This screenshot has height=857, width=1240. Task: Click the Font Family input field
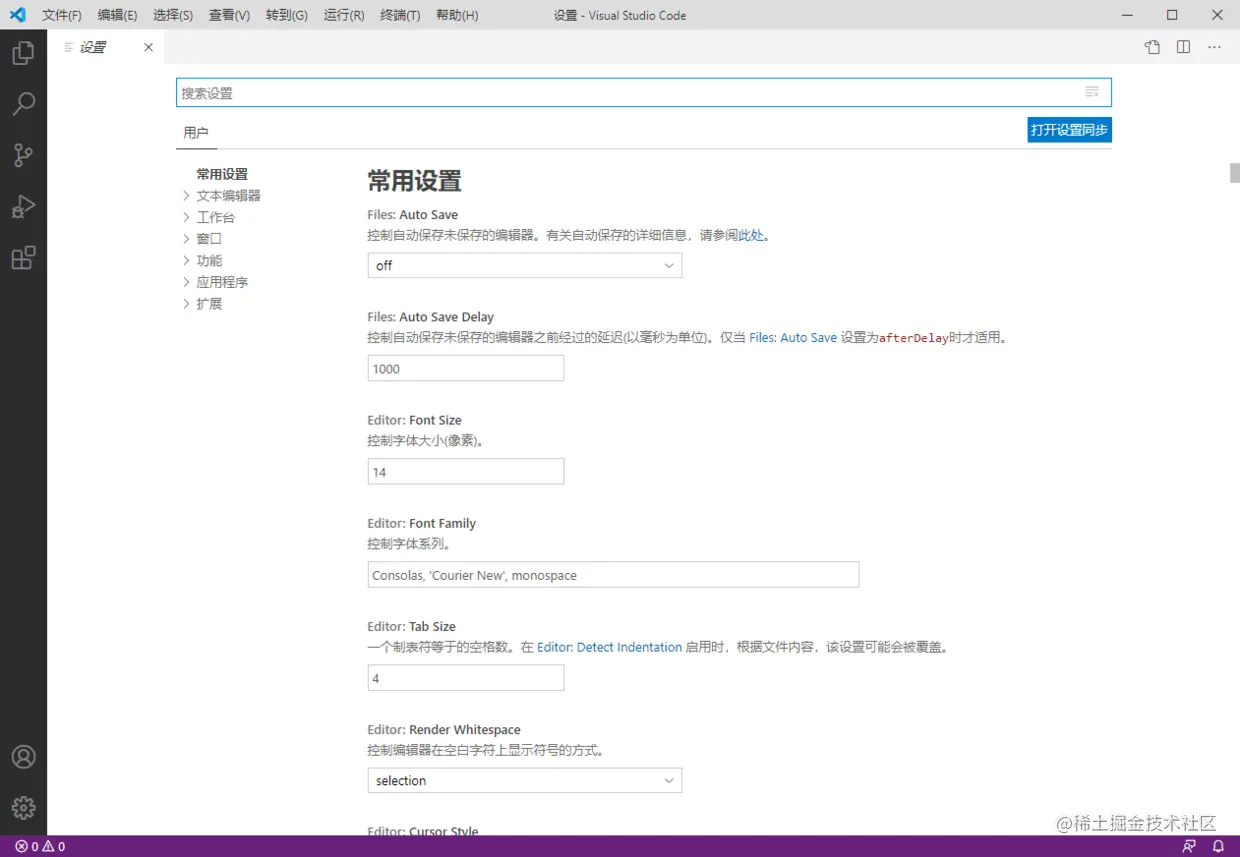point(613,574)
